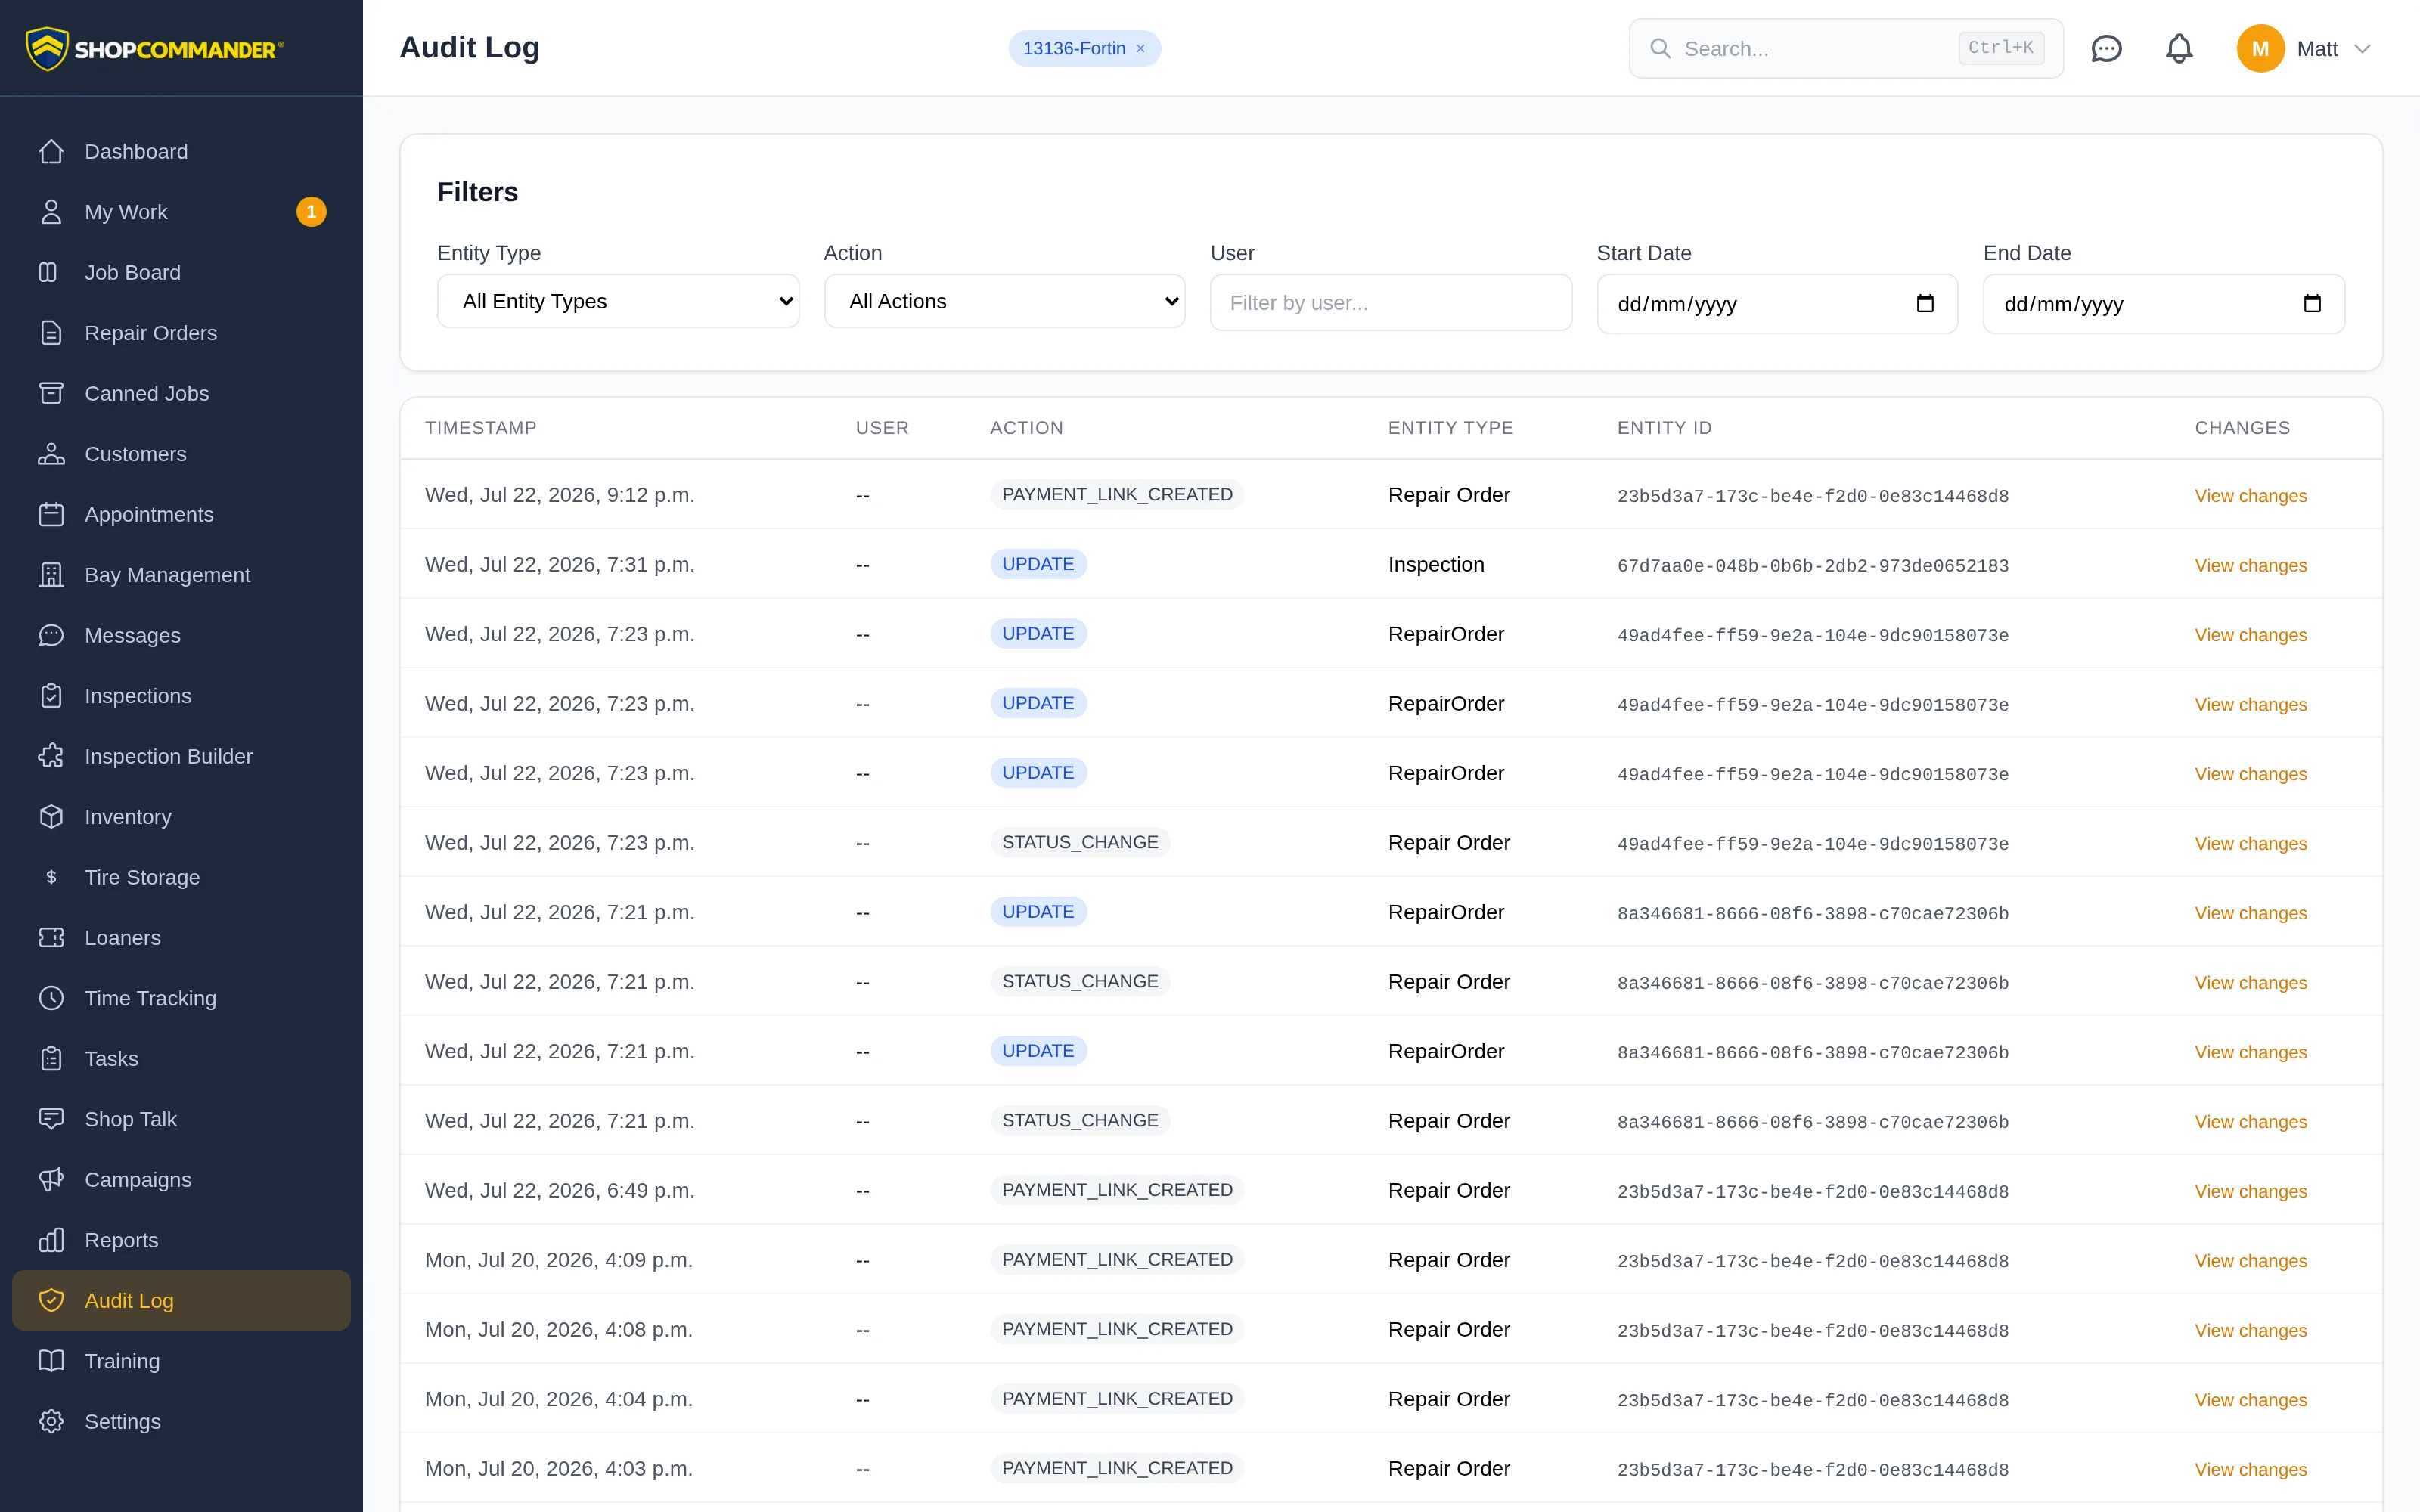
Task: Click the Tire Storage dollar icon
Action: coord(51,877)
